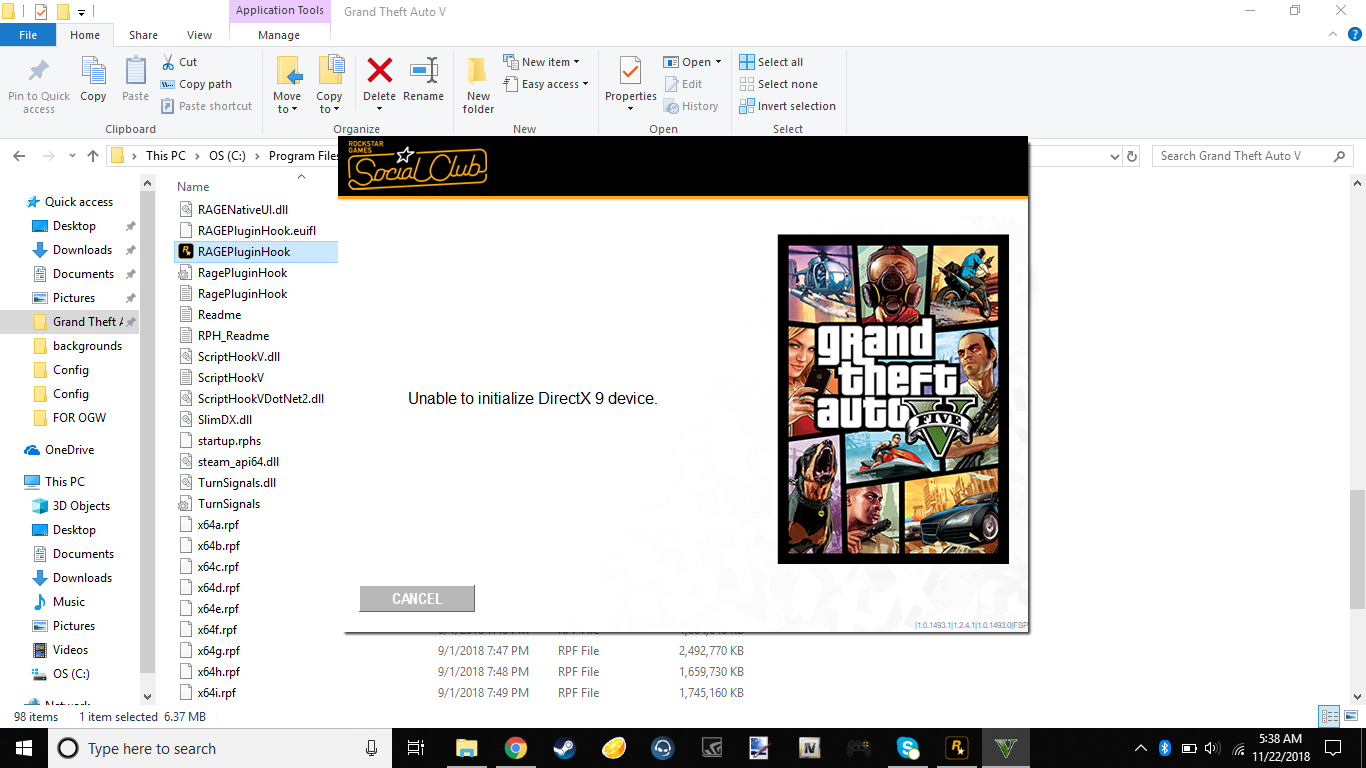Click the microphone icon in taskbar search
This screenshot has height=768, width=1366.
[372, 748]
